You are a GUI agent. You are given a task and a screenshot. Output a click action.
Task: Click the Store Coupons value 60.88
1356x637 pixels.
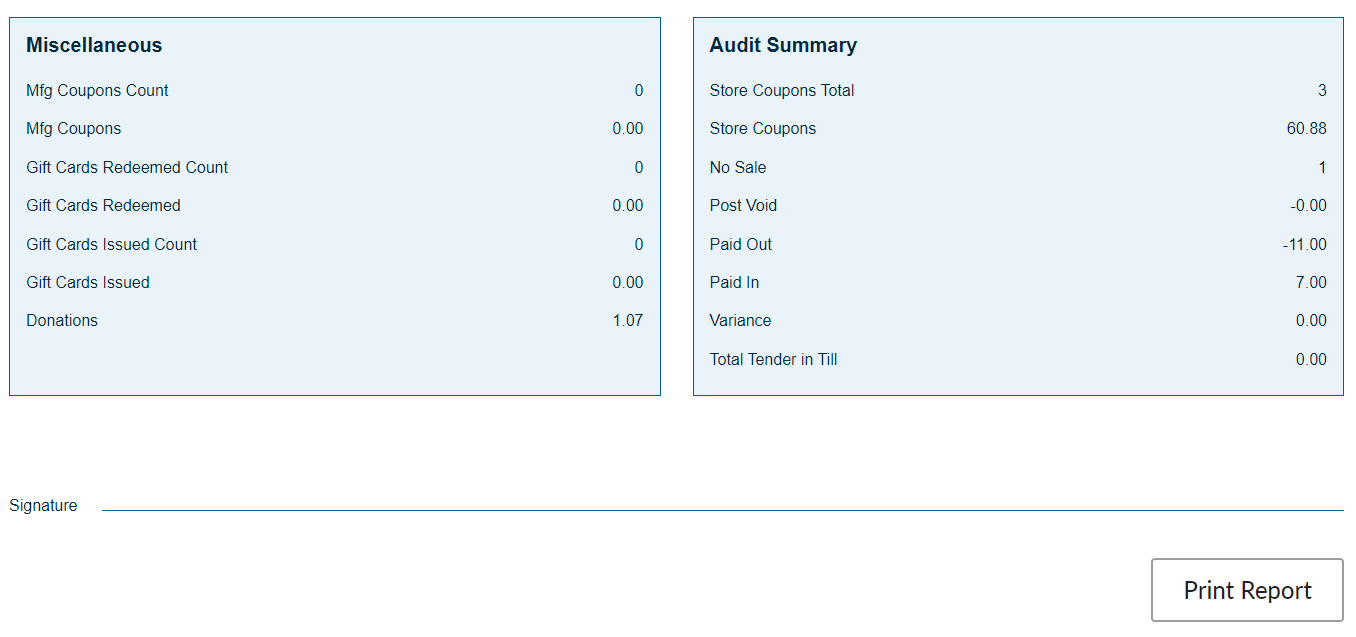click(x=1306, y=128)
